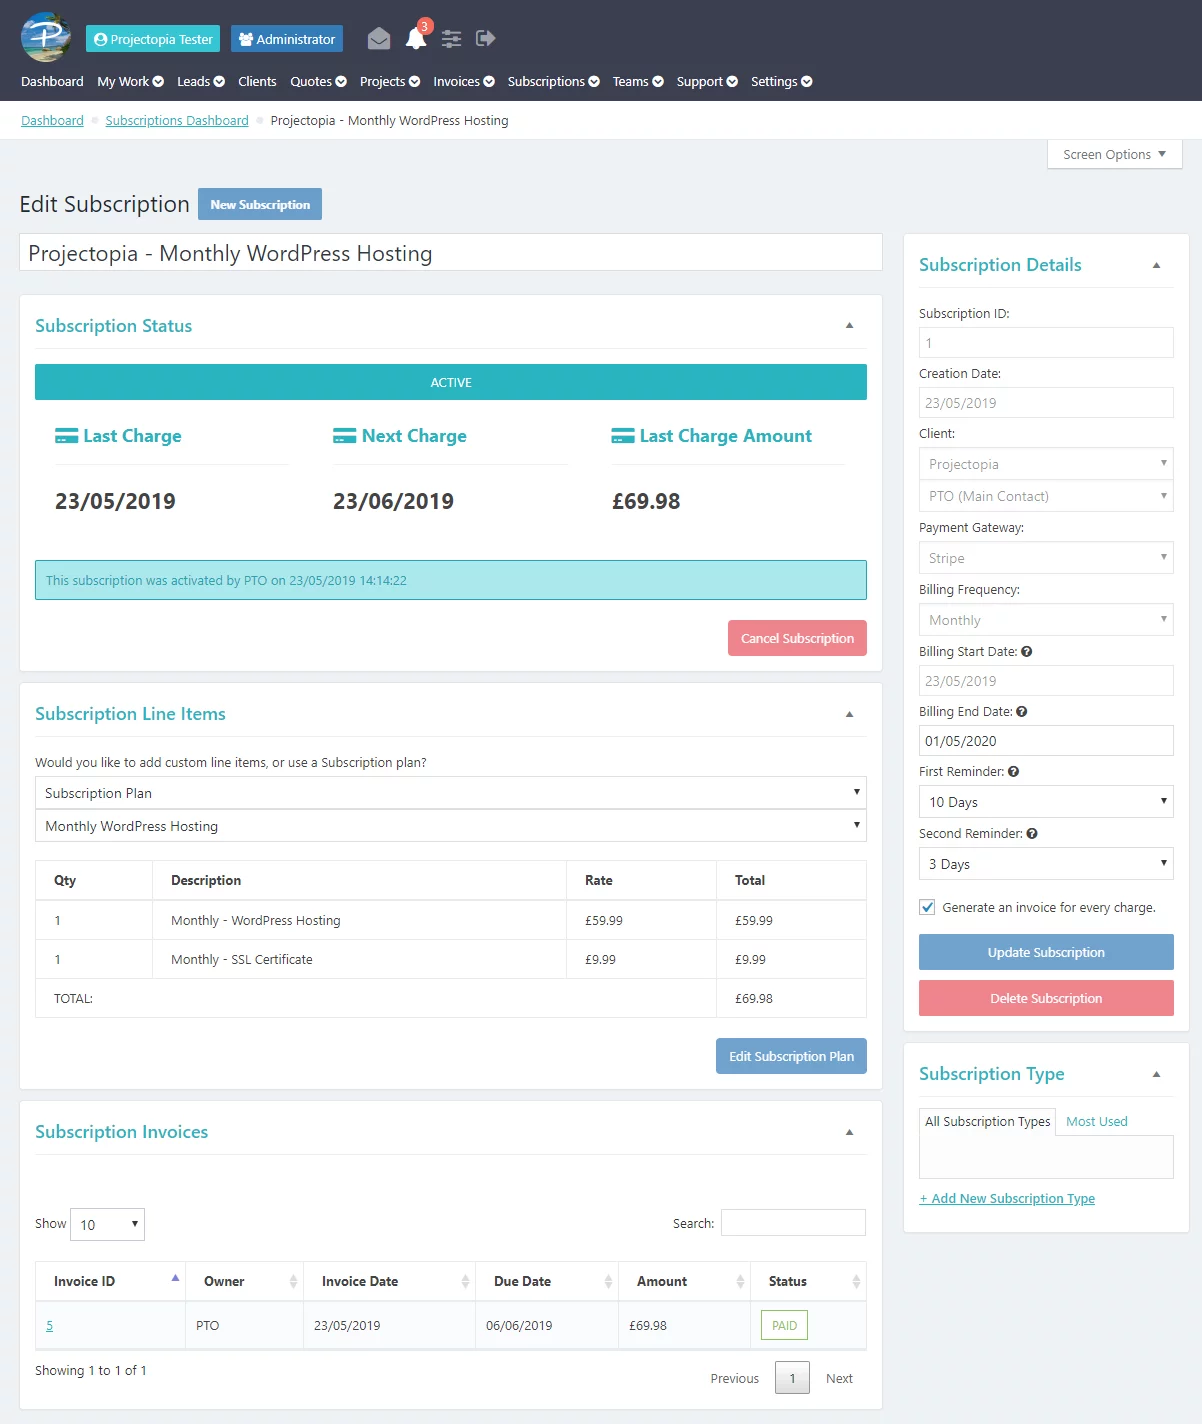Open the Monthly billing frequency dropdown

pos(1046,620)
